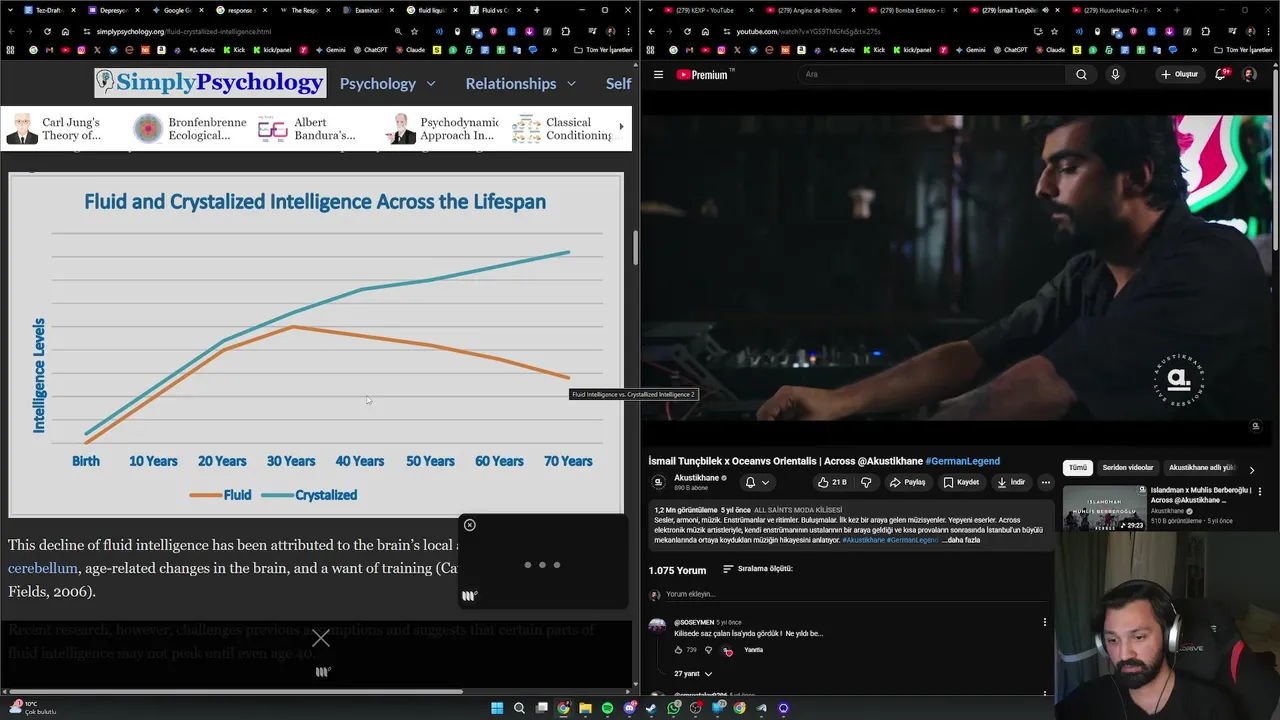Open more actions menu beside İndir

pos(1046,482)
